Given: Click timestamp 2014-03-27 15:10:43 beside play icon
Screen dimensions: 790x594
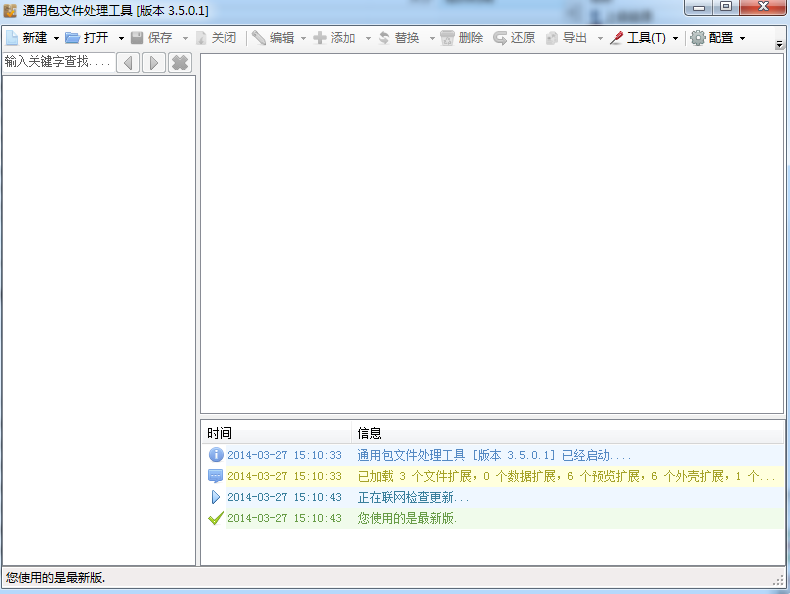Looking at the screenshot, I should click(284, 497).
